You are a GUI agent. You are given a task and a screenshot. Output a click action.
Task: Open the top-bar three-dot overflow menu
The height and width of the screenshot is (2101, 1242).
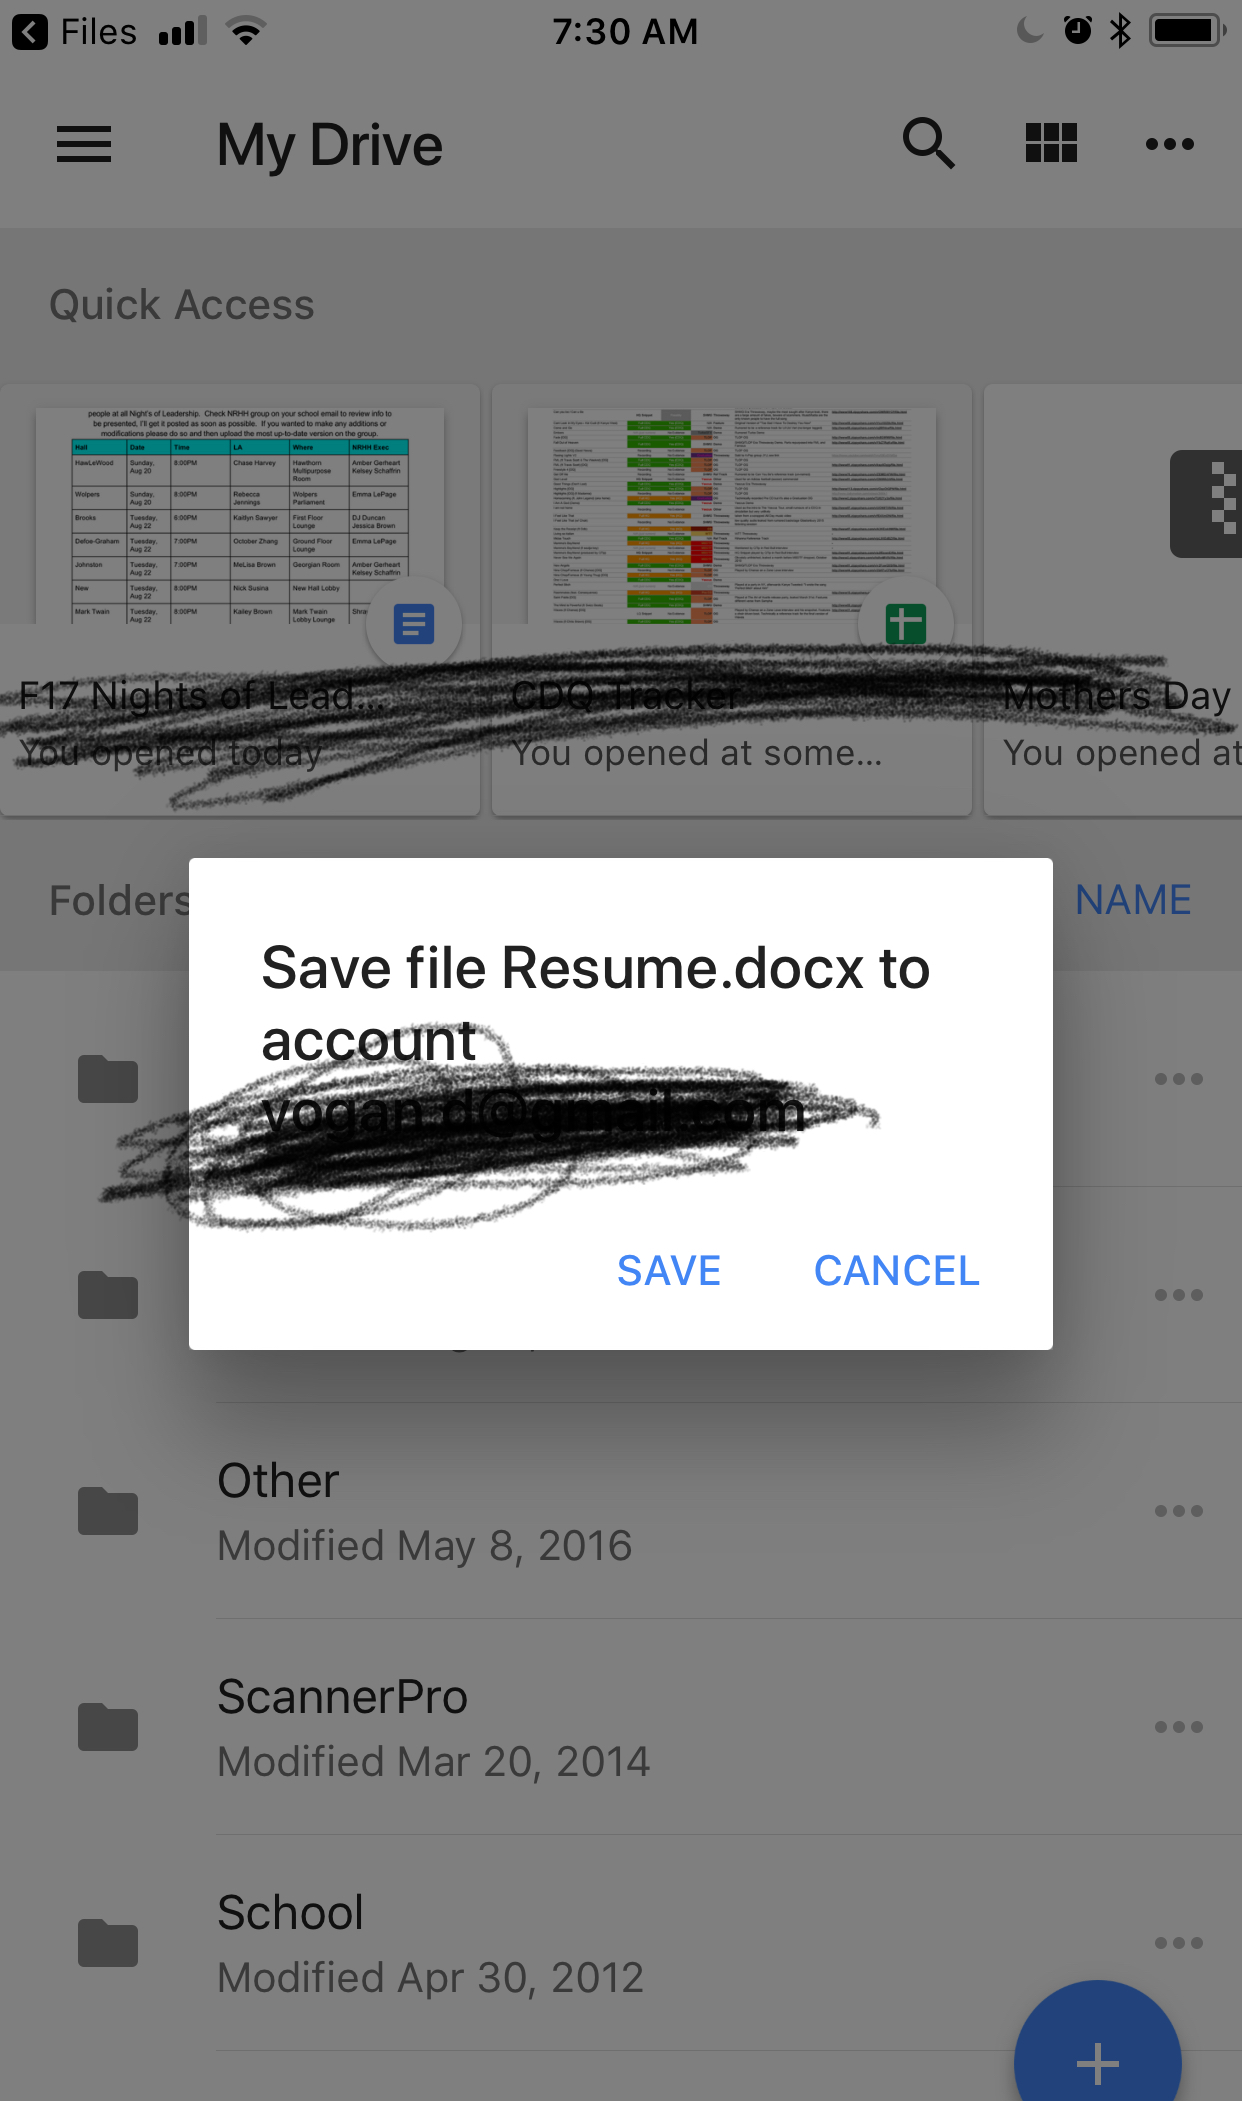pyautogui.click(x=1169, y=144)
